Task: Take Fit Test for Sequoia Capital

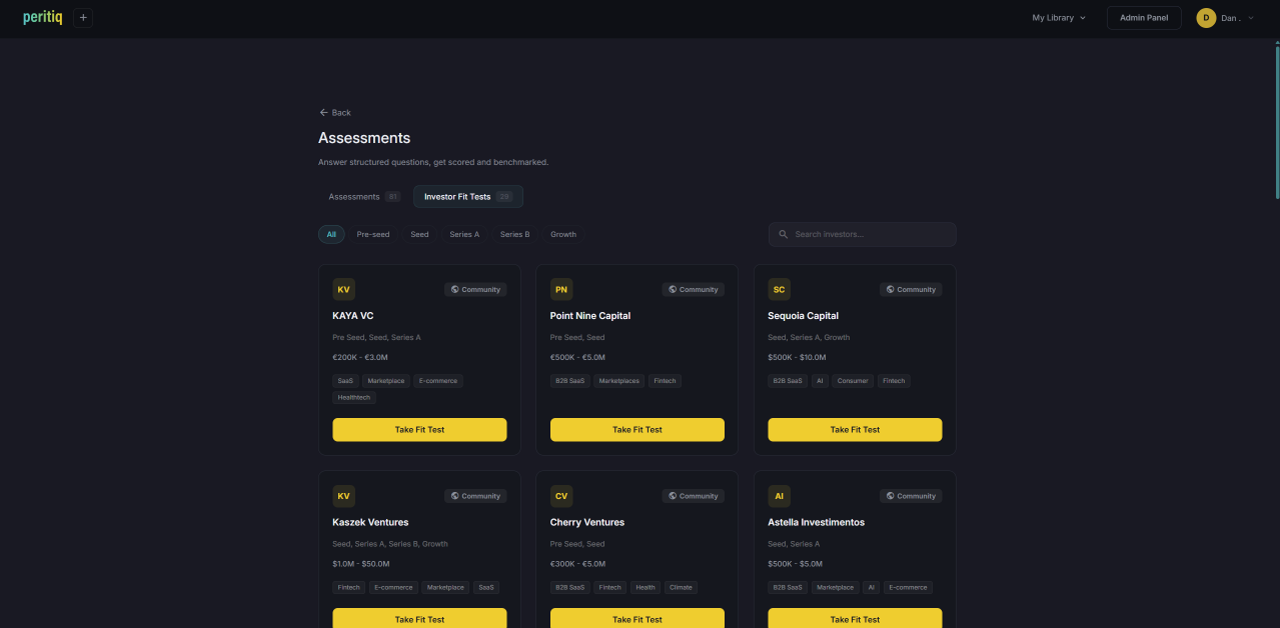Action: pos(855,430)
